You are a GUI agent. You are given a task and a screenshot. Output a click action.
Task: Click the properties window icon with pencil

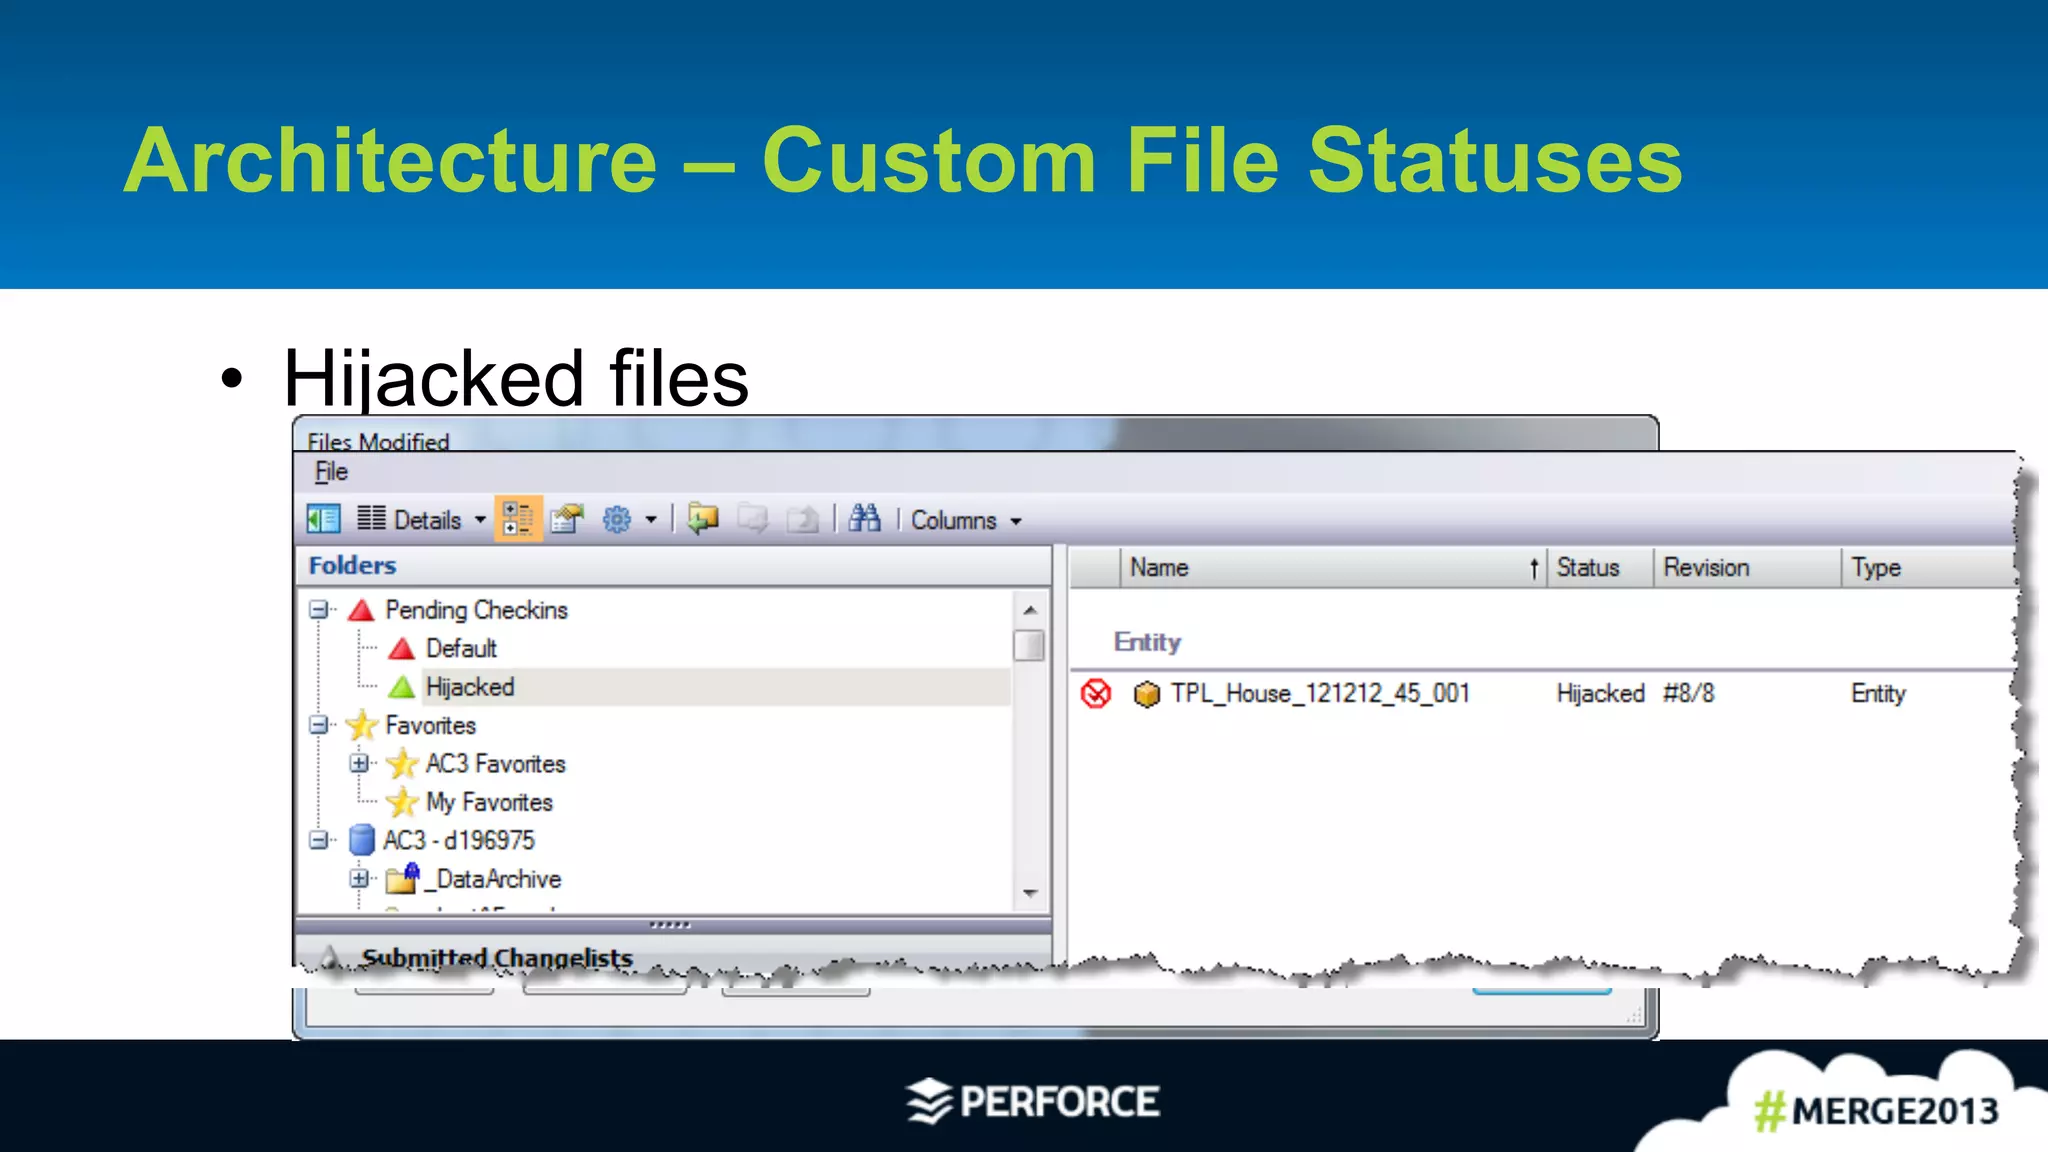(567, 519)
